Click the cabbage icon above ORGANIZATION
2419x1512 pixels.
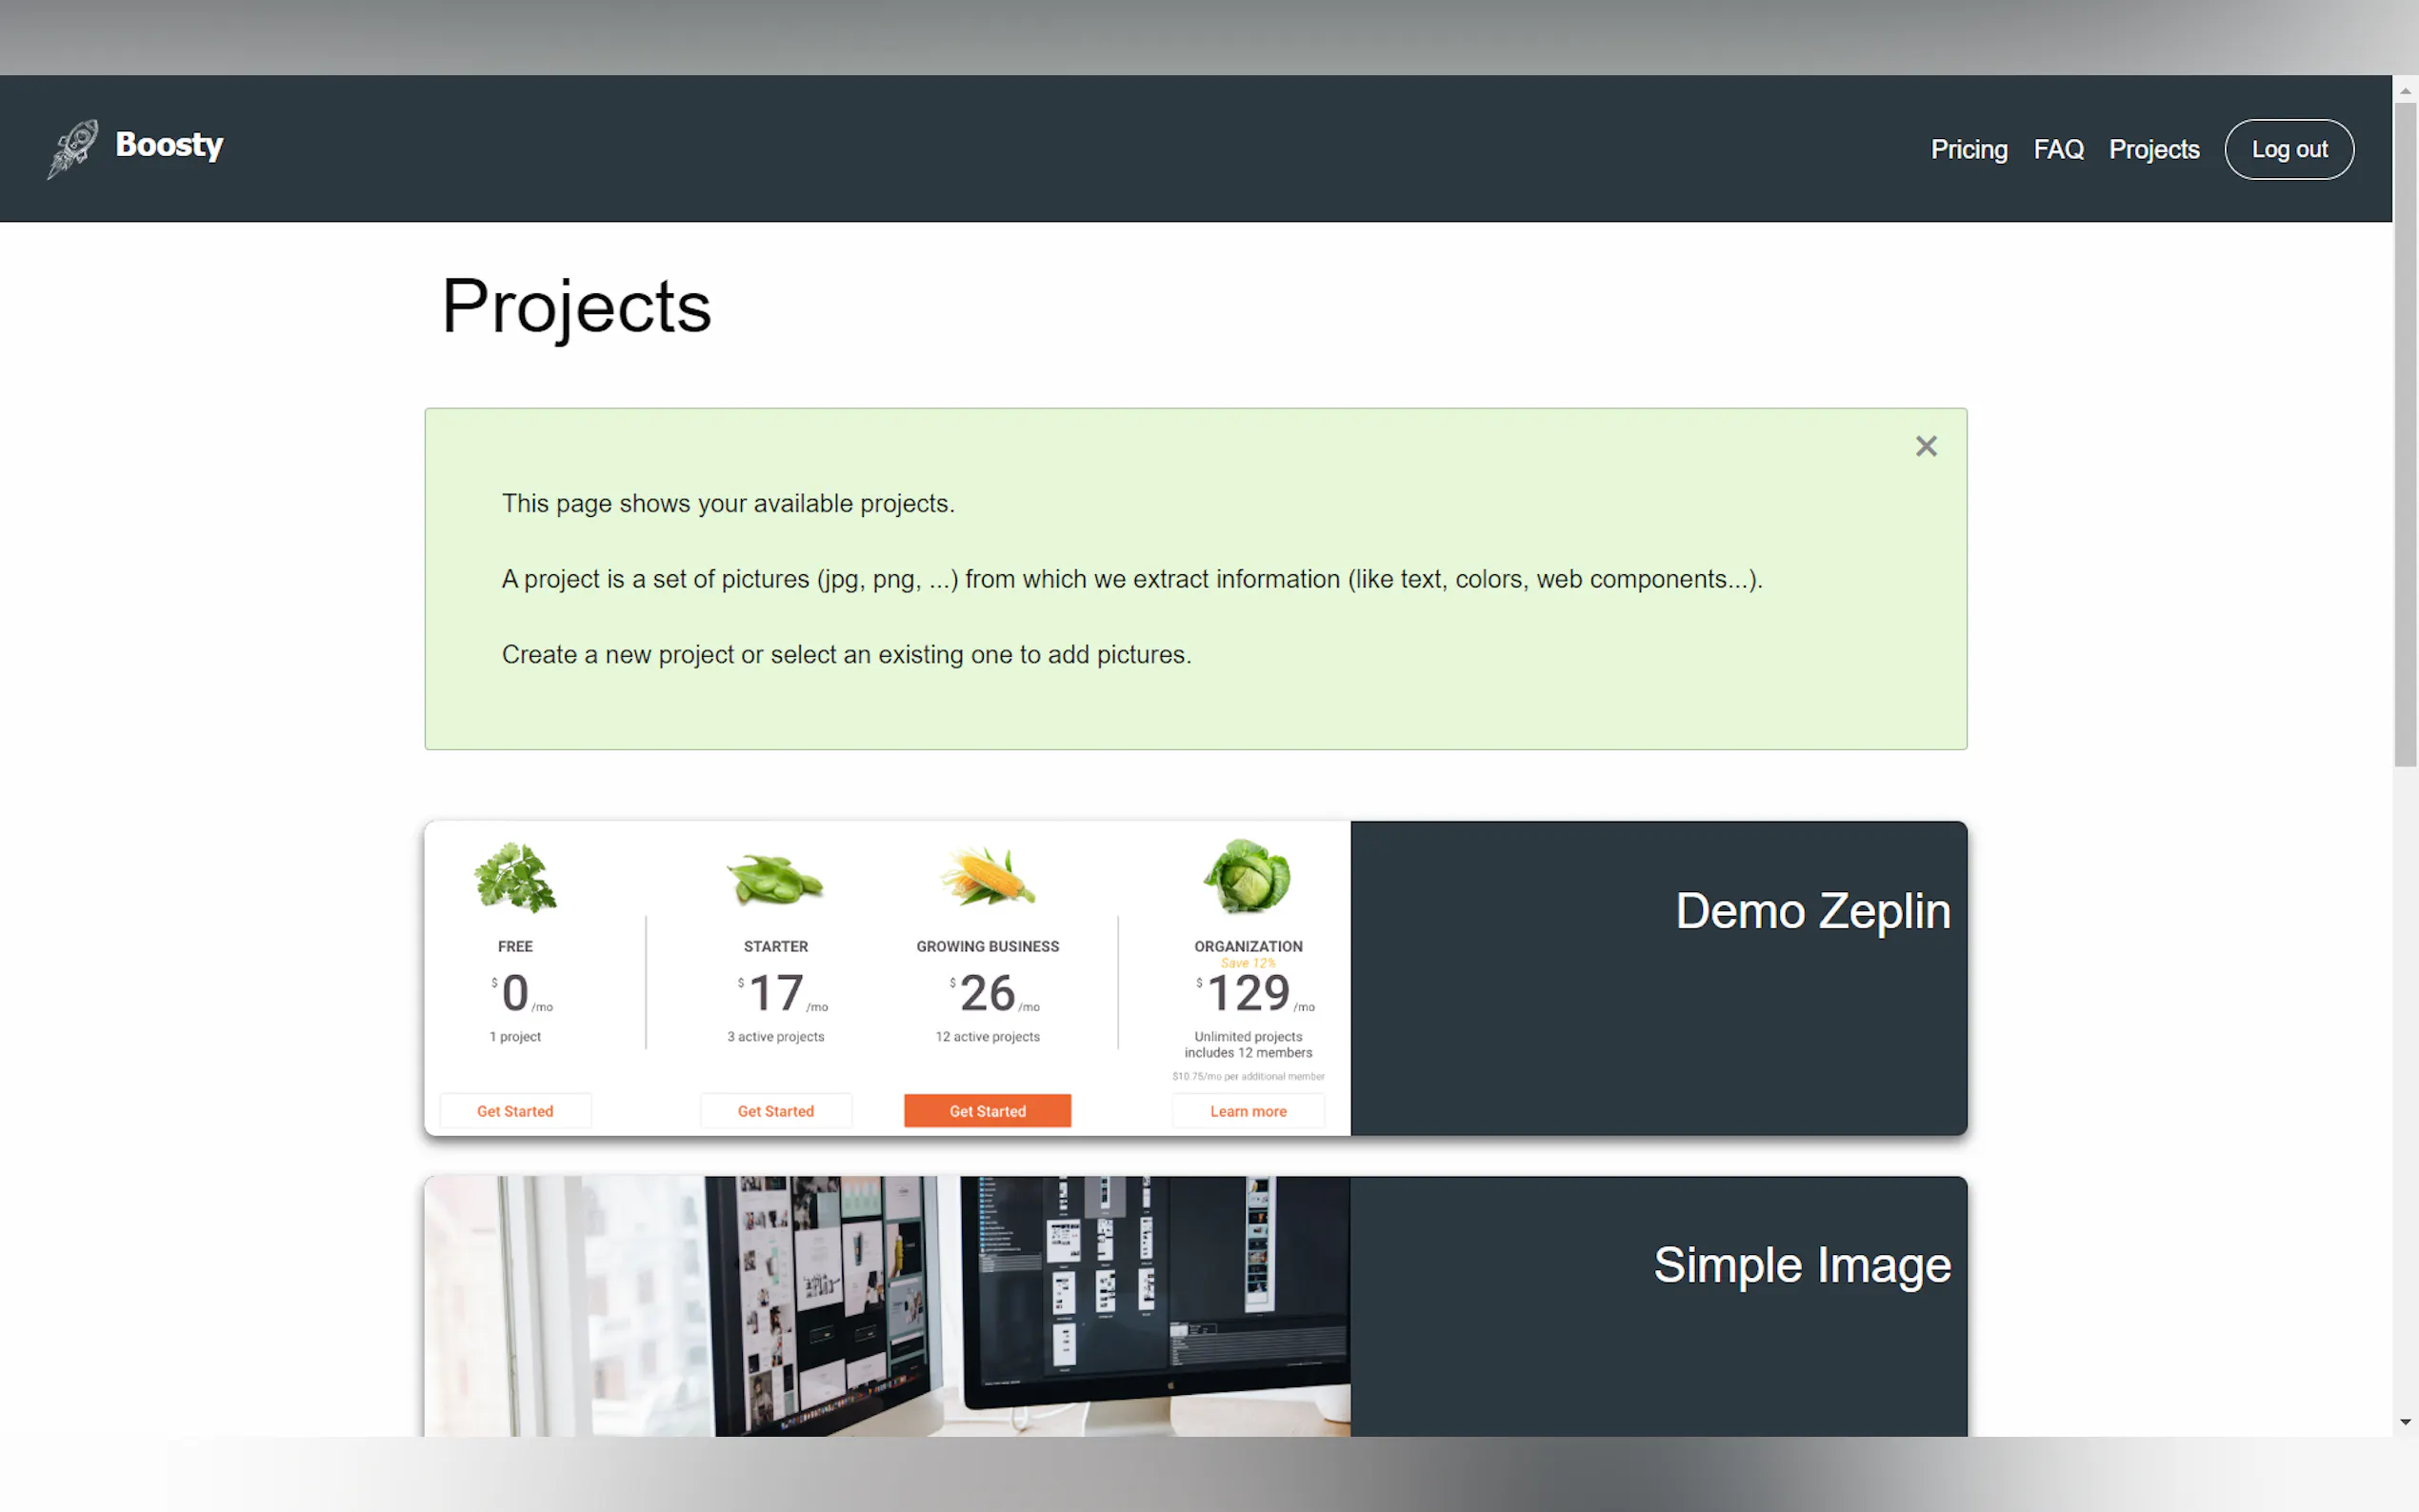(1247, 877)
